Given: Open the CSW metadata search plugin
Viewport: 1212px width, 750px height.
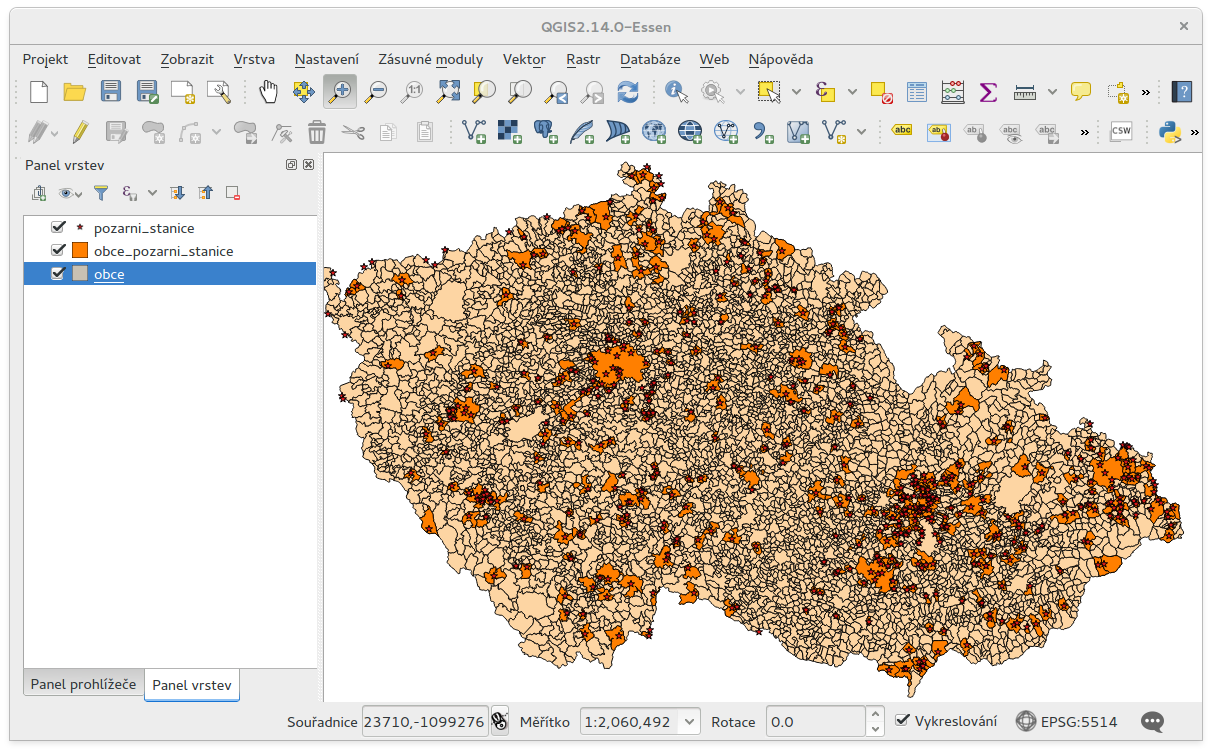Looking at the screenshot, I should 1121,131.
